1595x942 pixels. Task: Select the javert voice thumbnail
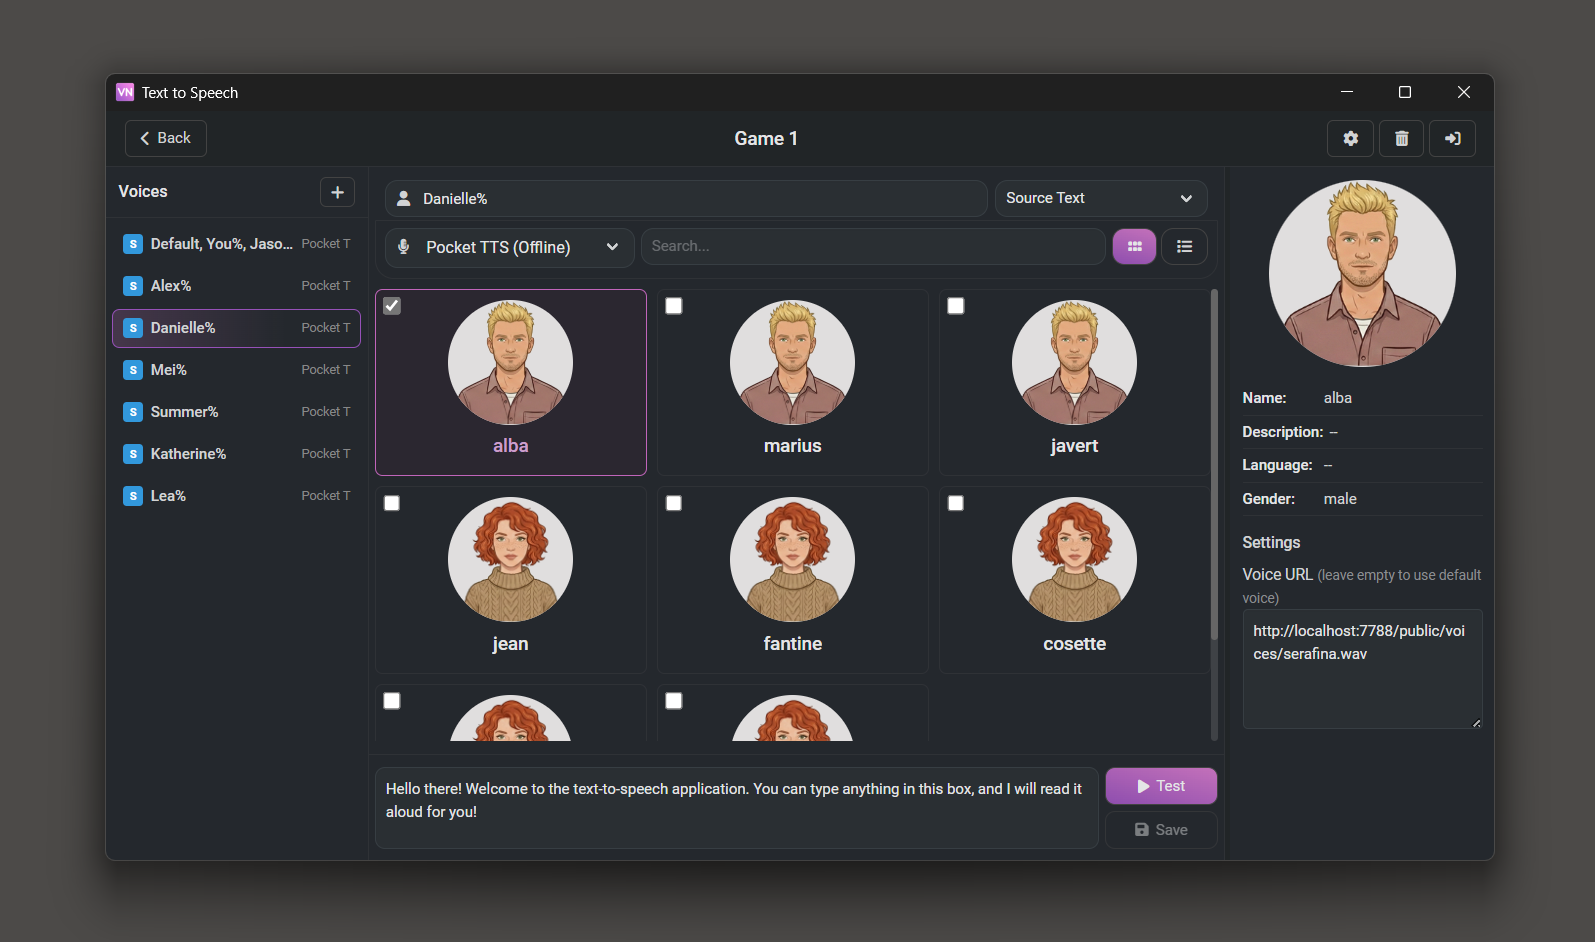1074,364
